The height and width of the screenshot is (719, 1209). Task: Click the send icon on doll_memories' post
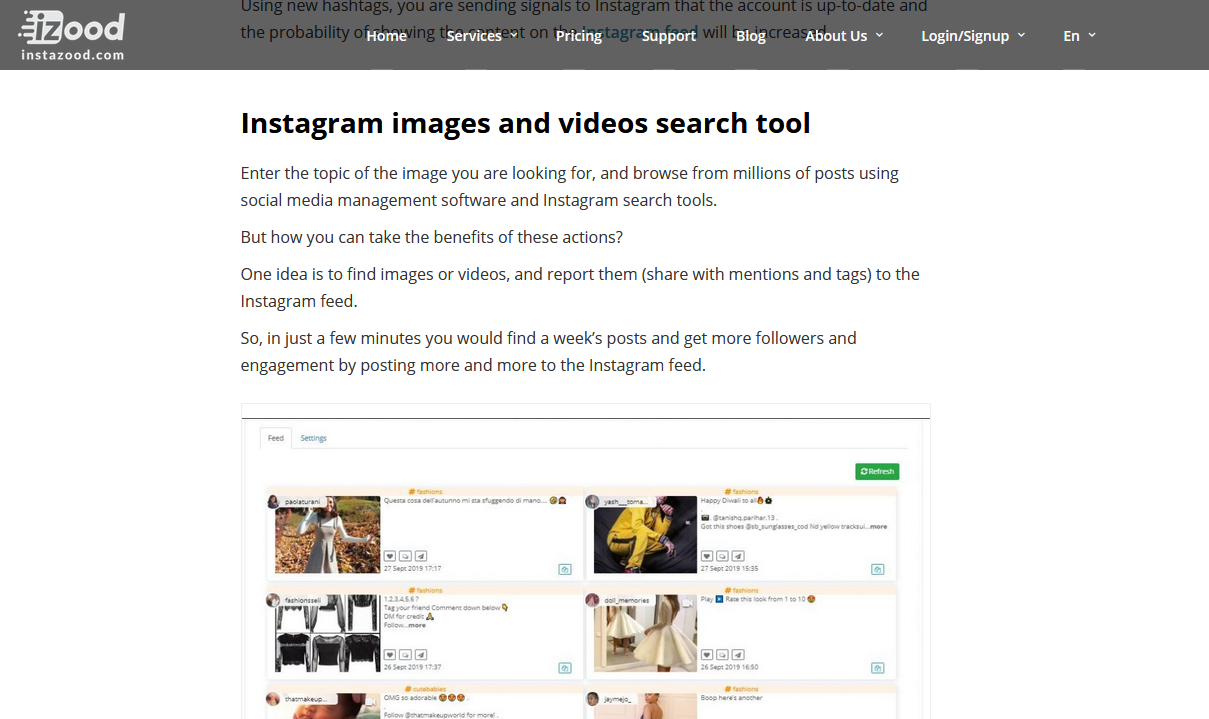(x=736, y=654)
